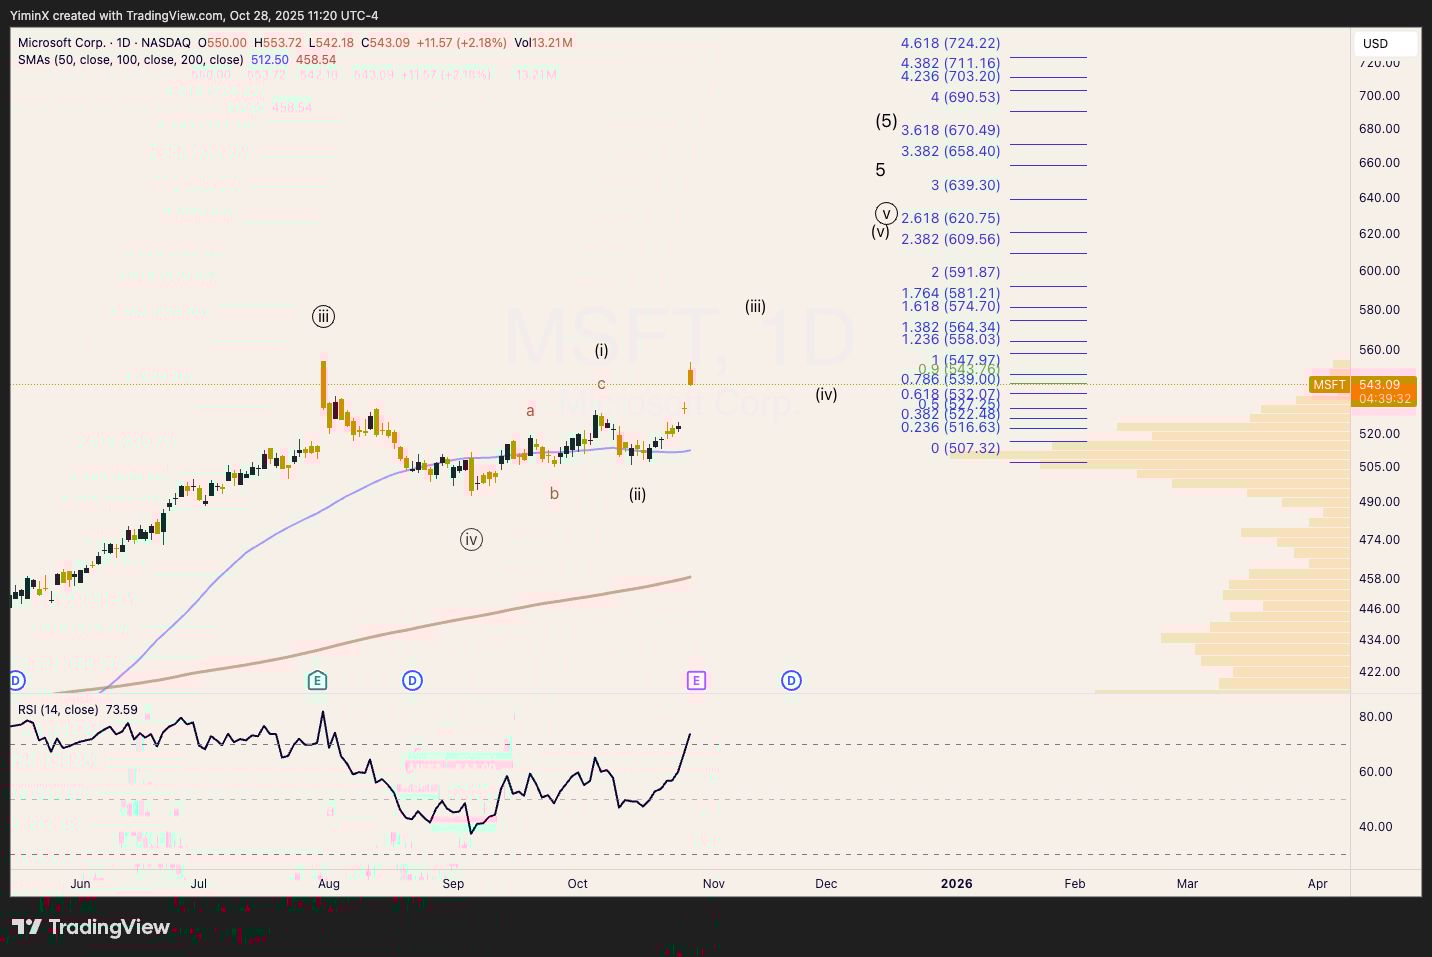Select the 'b' corrective wave label

click(x=554, y=493)
